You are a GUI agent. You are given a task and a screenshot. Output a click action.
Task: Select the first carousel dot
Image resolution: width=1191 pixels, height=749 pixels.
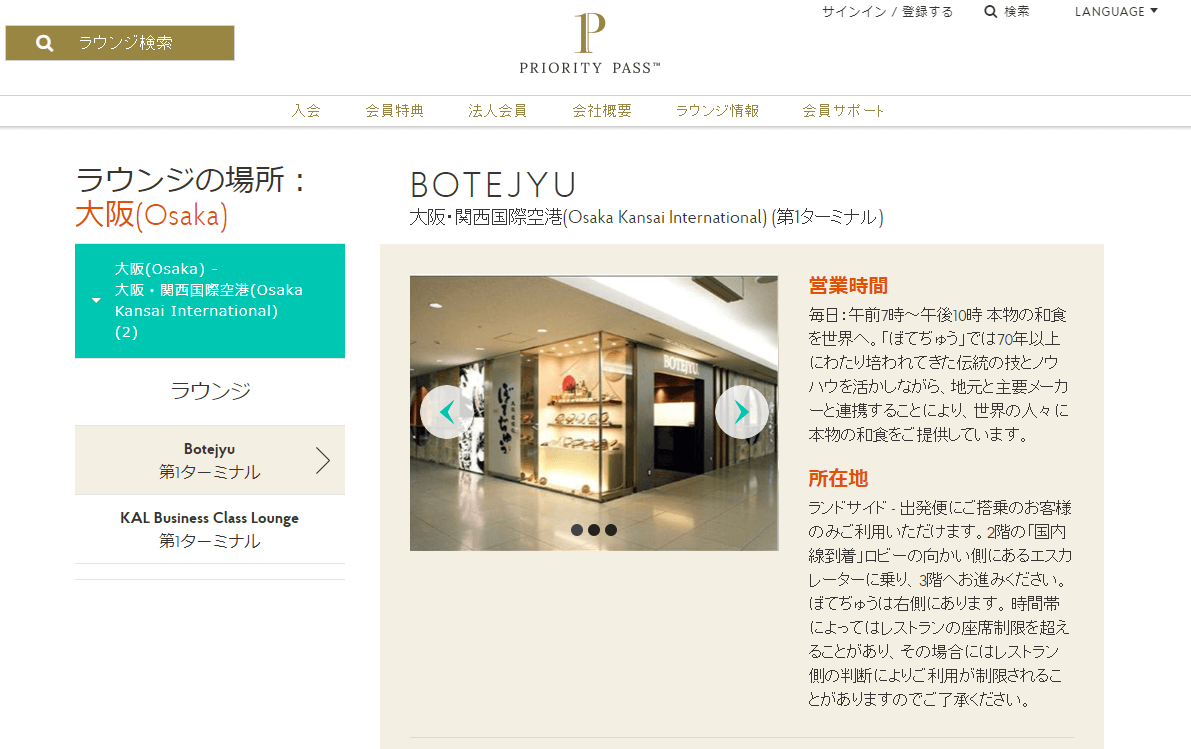577,530
